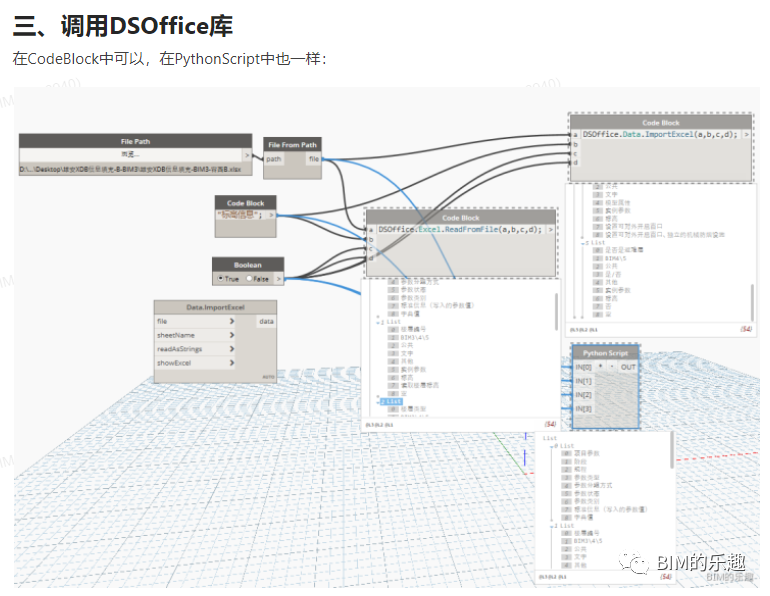Select the xlsx file path text in File Path node
The height and width of the screenshot is (596, 770).
pyautogui.click(x=131, y=169)
